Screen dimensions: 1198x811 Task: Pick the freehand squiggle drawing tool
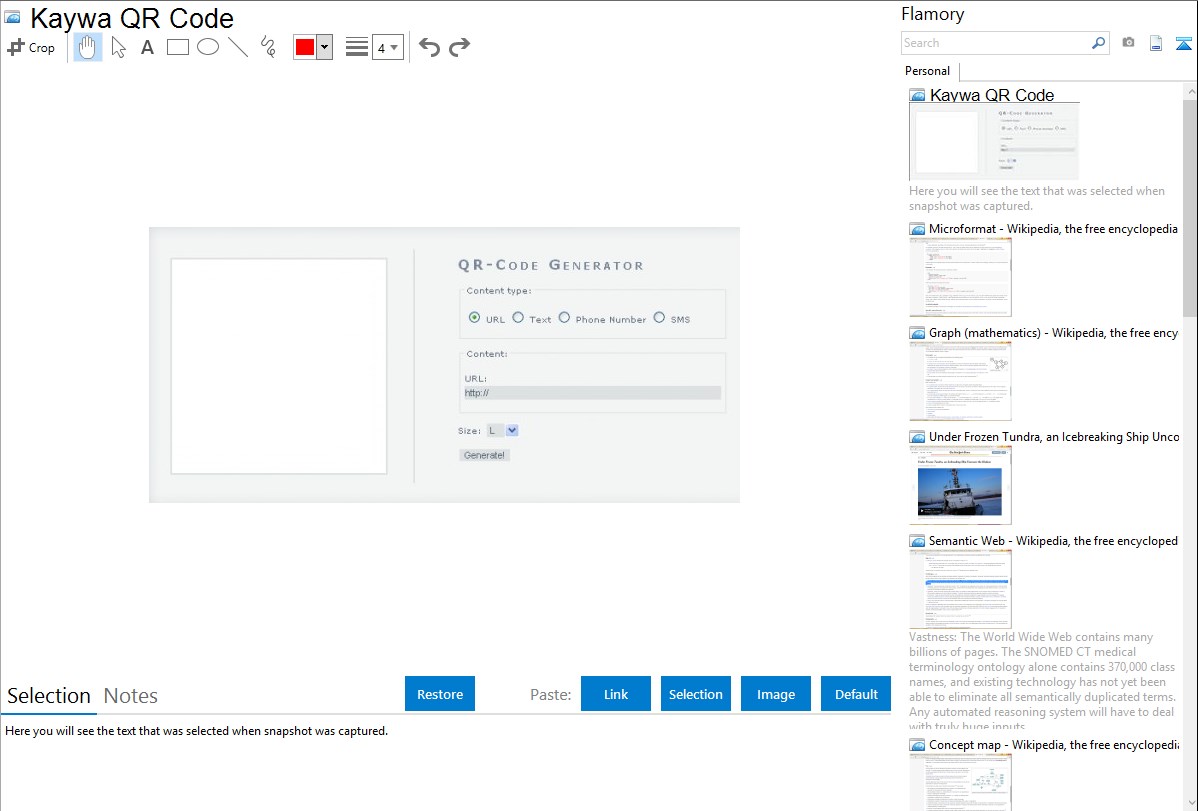click(268, 47)
